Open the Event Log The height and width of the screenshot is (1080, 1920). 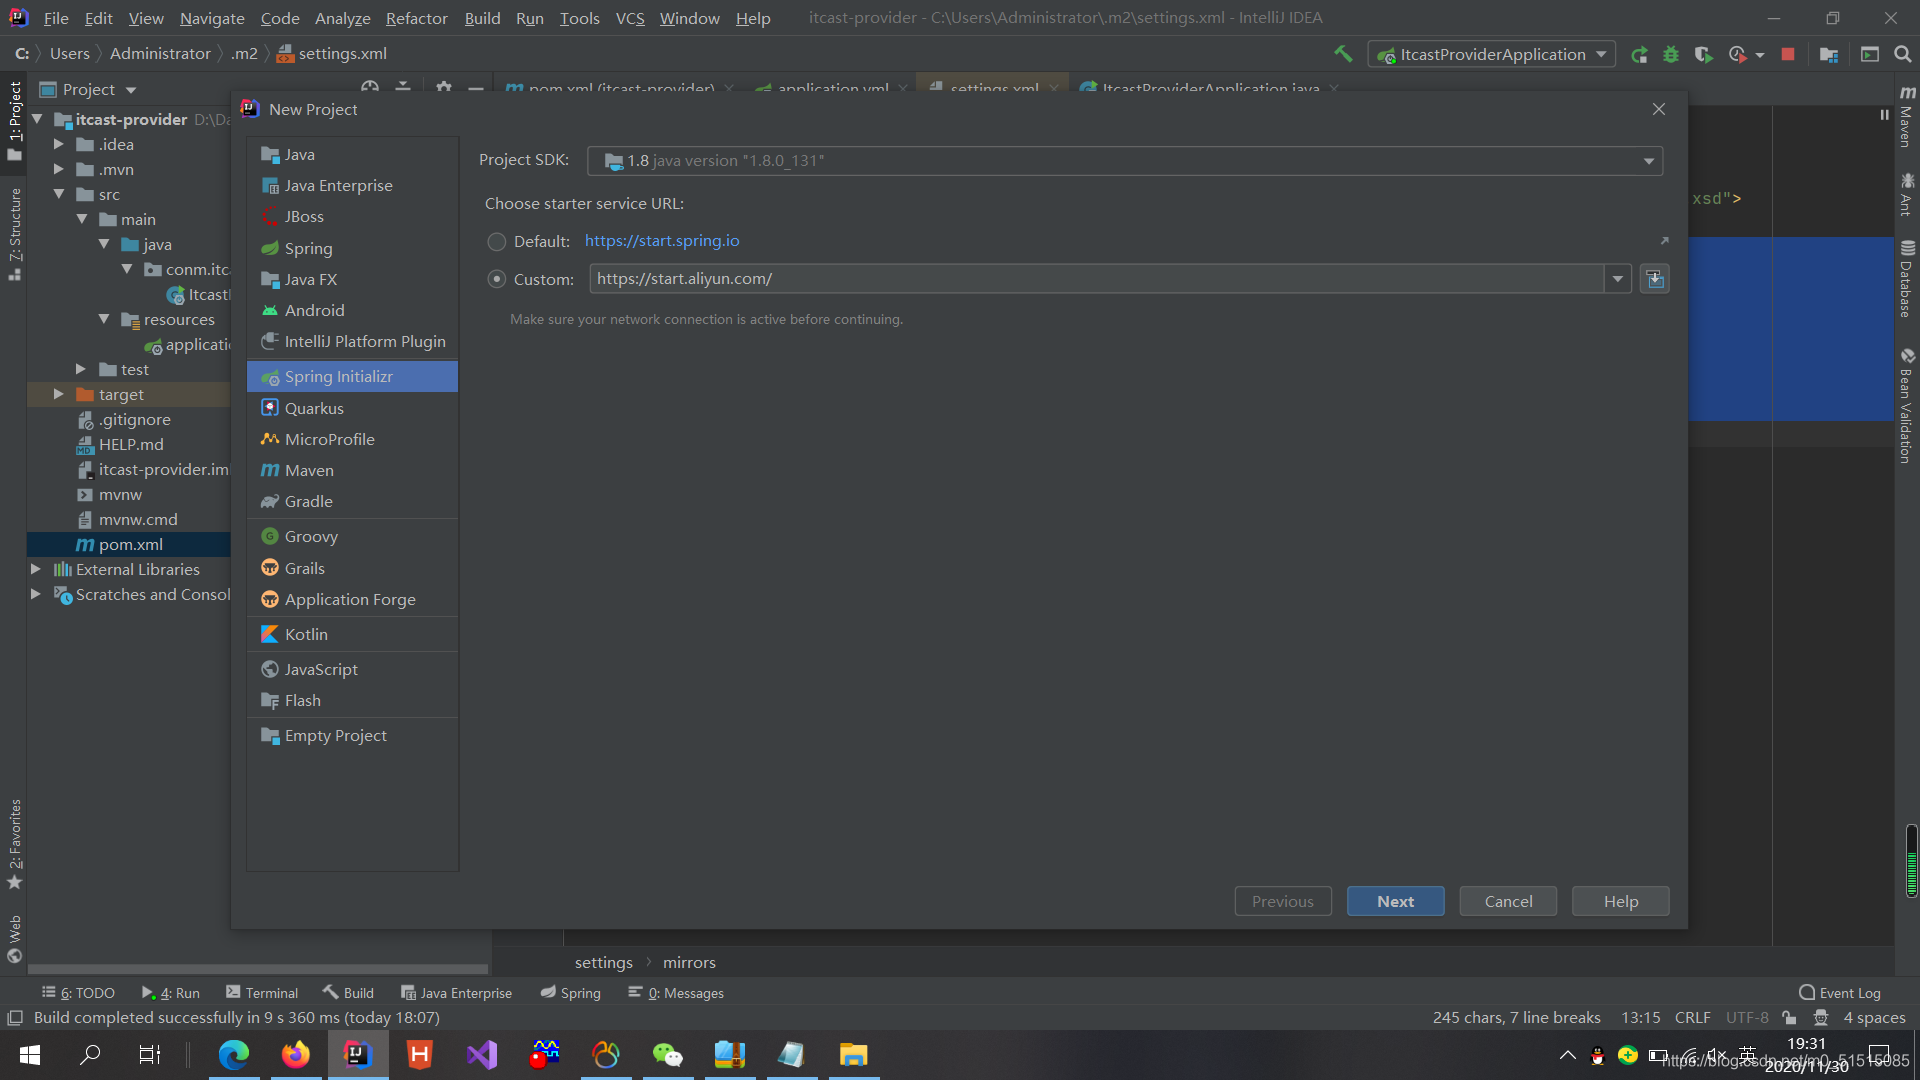coord(1840,993)
